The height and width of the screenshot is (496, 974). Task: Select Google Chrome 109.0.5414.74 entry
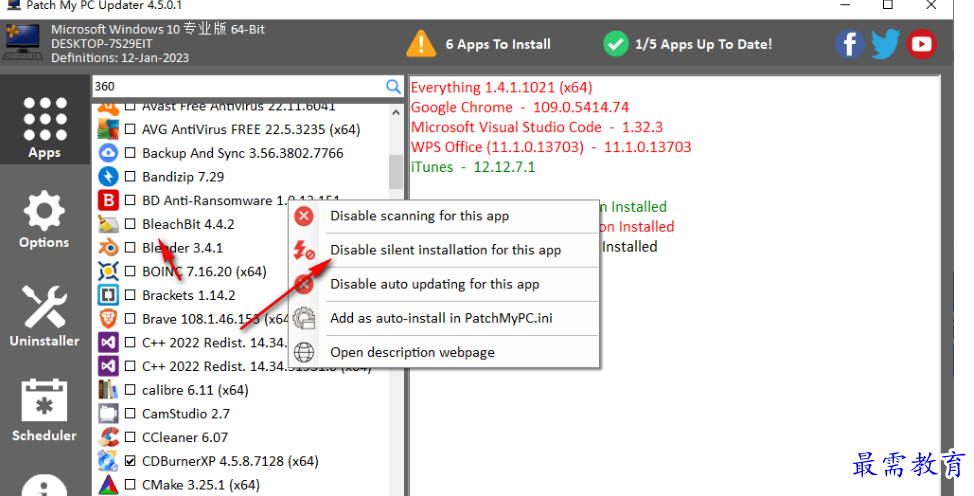[x=520, y=108]
